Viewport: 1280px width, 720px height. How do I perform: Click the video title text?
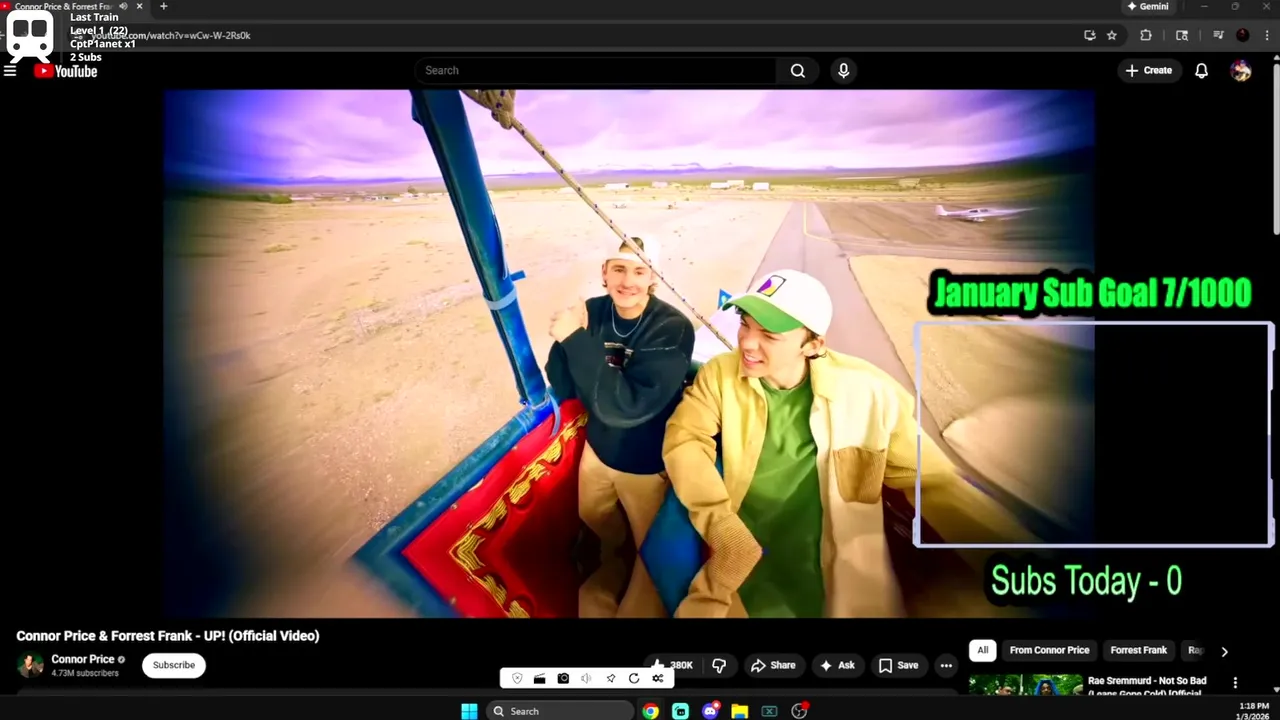[x=168, y=636]
